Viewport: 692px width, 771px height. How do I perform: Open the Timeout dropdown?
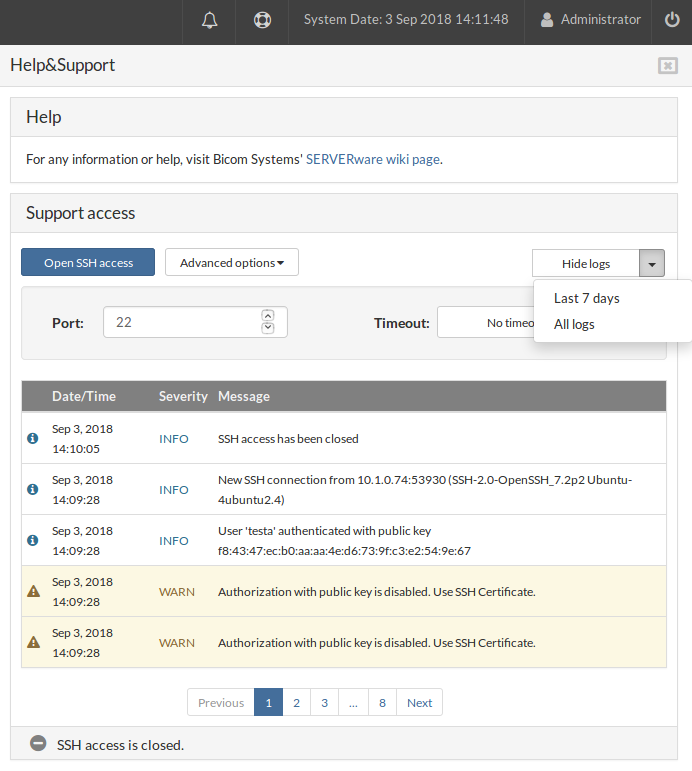click(485, 323)
